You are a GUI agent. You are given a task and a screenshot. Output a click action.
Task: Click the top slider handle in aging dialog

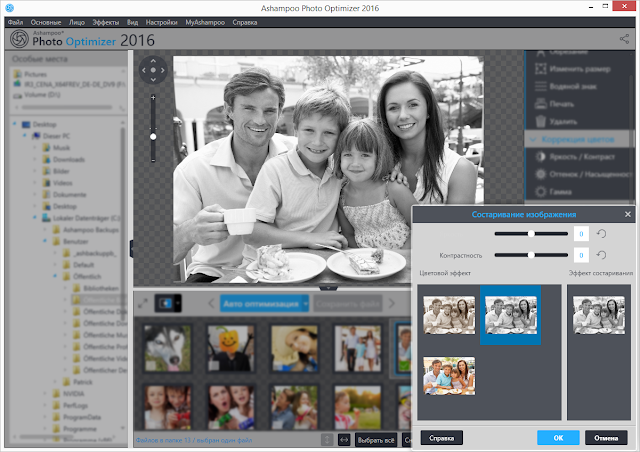(531, 234)
